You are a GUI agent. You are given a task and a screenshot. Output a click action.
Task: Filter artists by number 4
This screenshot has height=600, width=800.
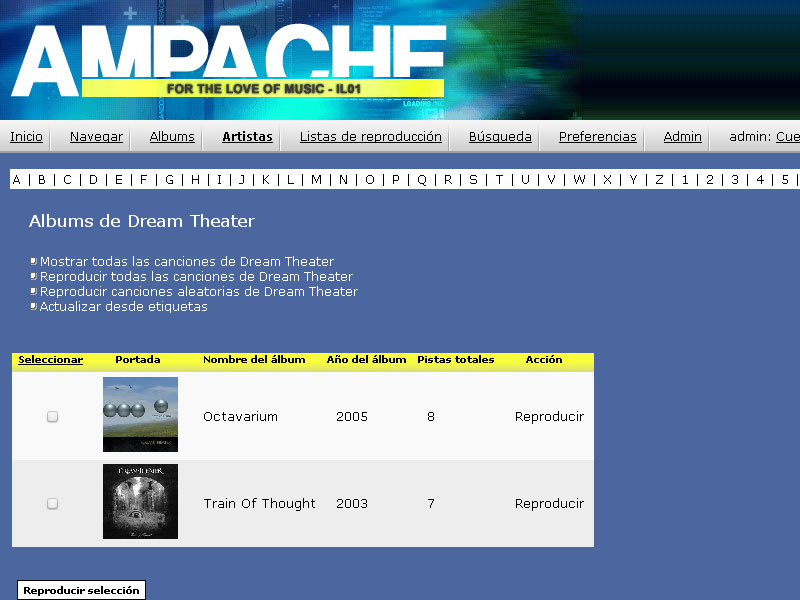point(760,180)
